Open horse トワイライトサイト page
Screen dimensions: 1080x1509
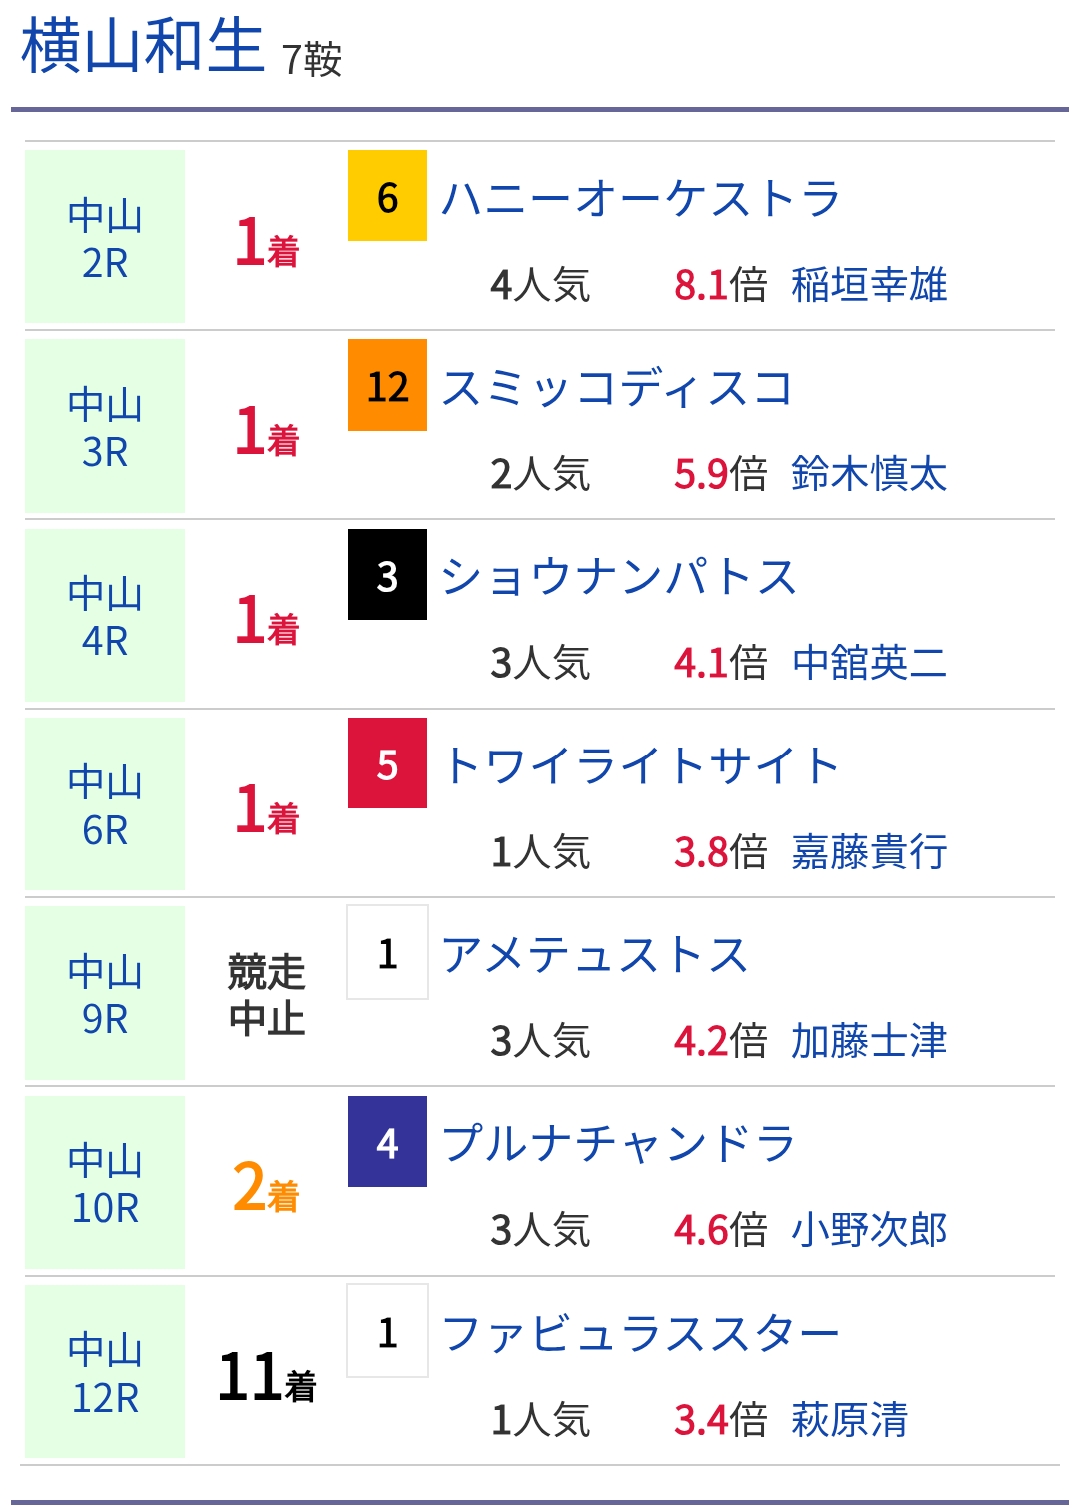pyautogui.click(x=640, y=765)
